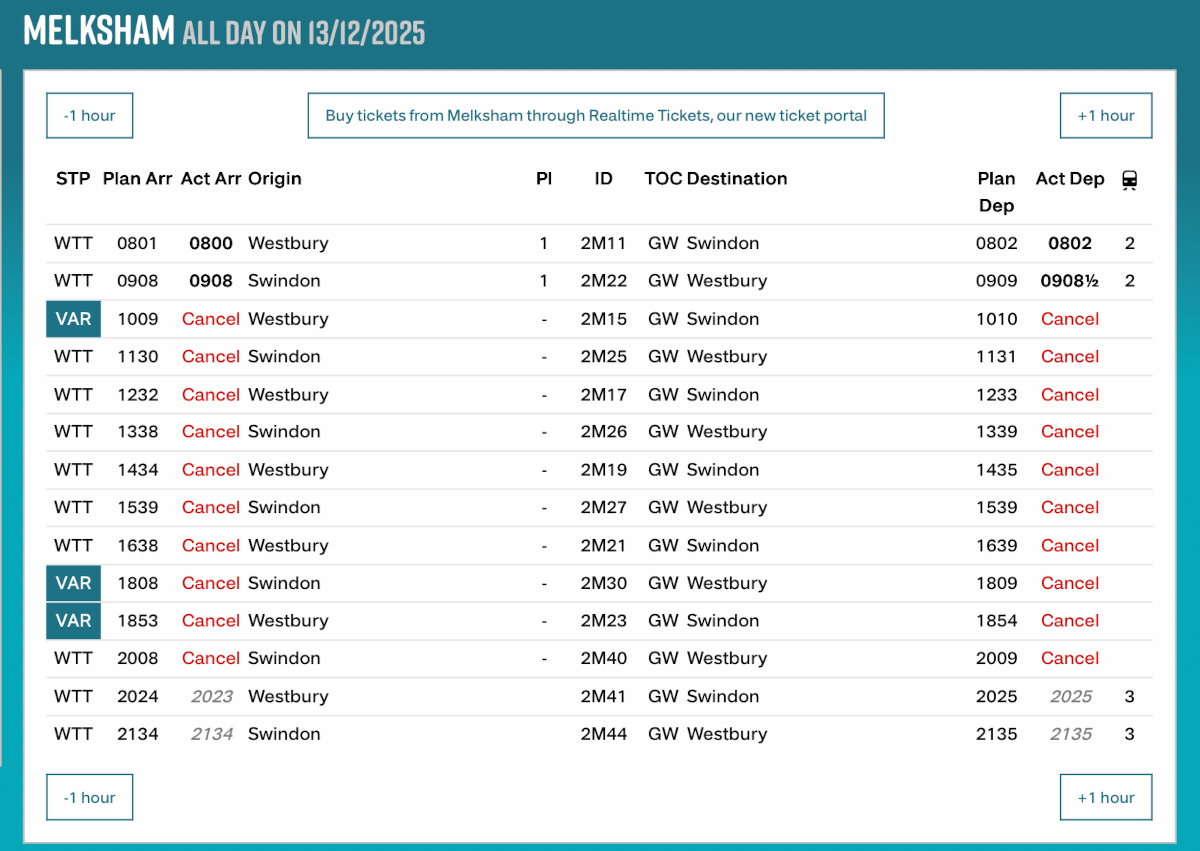Click the train carriage icon column header
Image resolution: width=1200 pixels, height=851 pixels.
point(1129,180)
